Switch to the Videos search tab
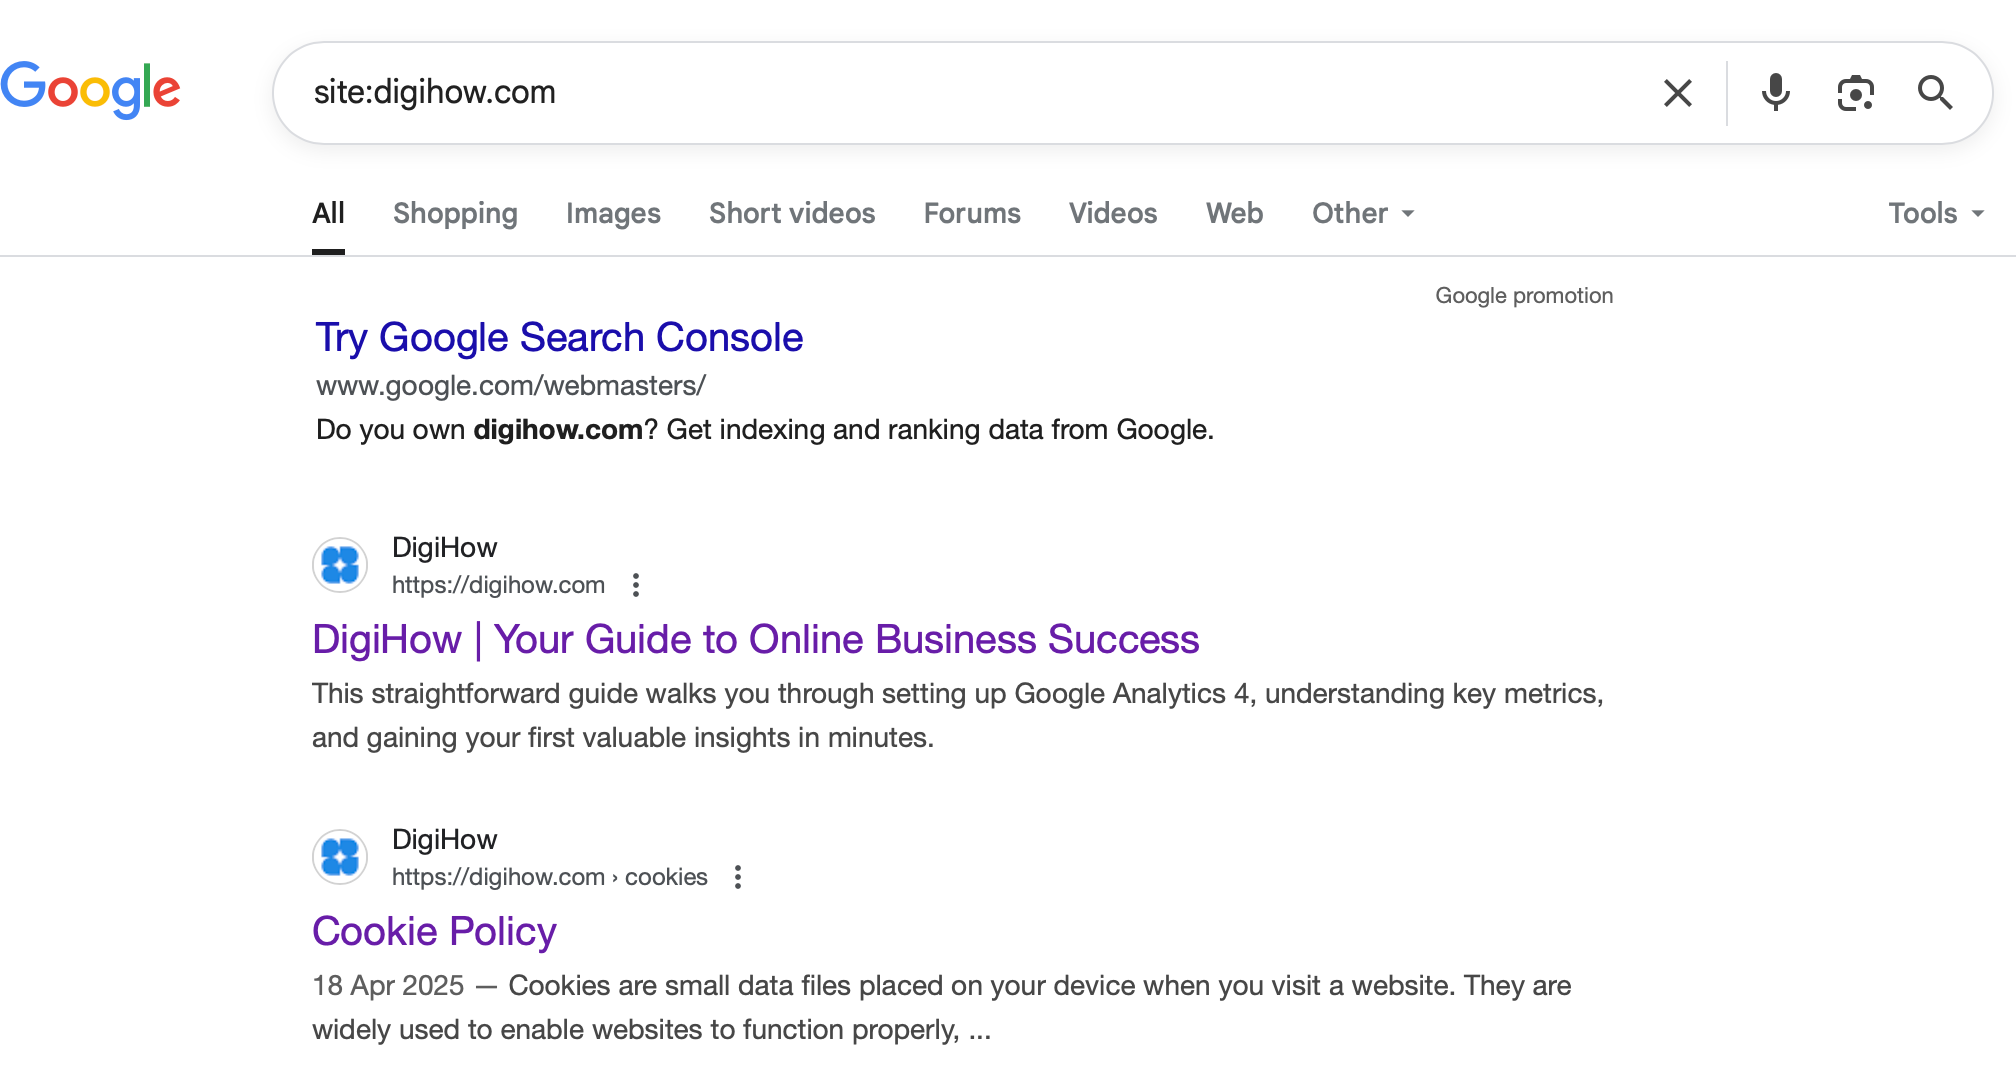Image resolution: width=2016 pixels, height=1084 pixels. tap(1113, 213)
